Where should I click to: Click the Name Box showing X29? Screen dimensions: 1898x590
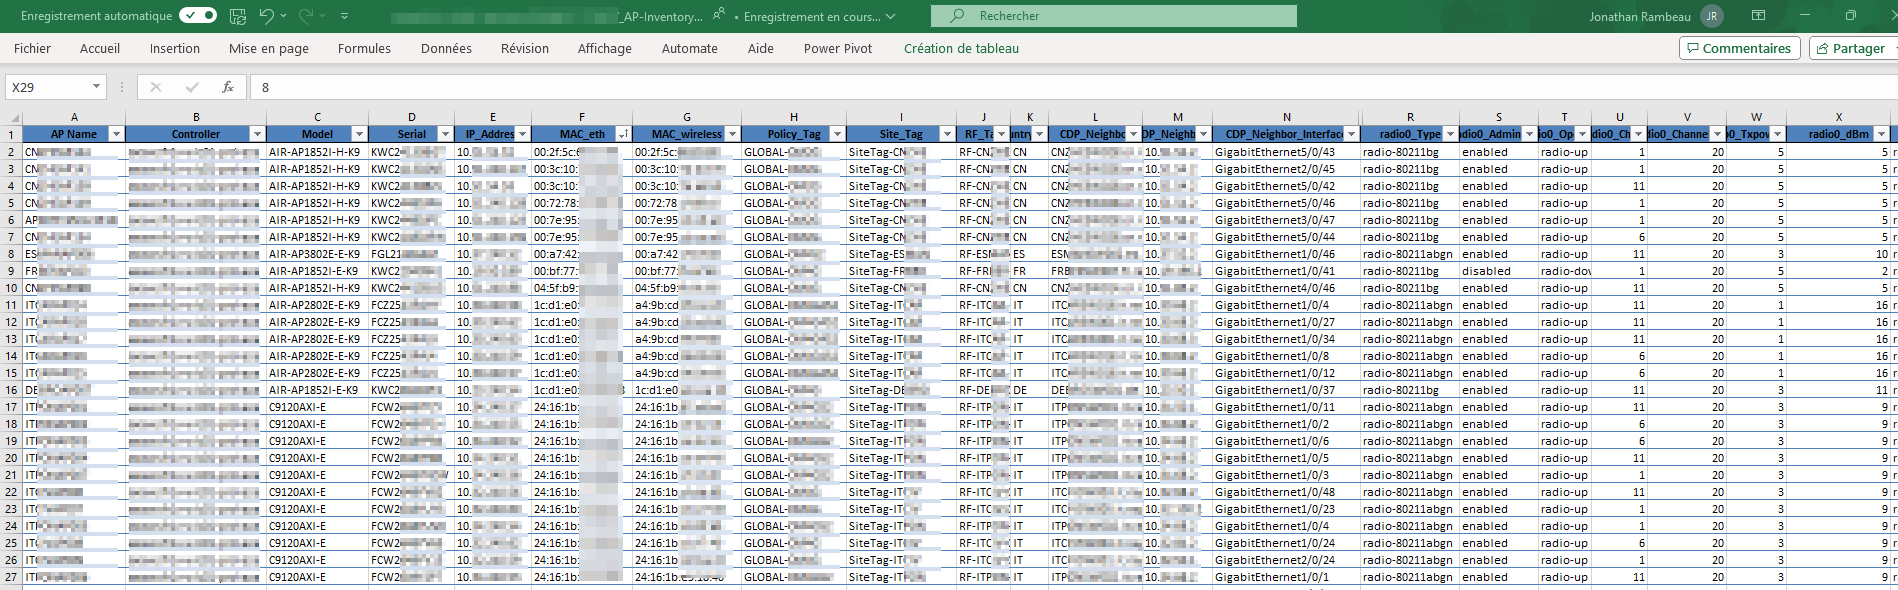pos(48,87)
